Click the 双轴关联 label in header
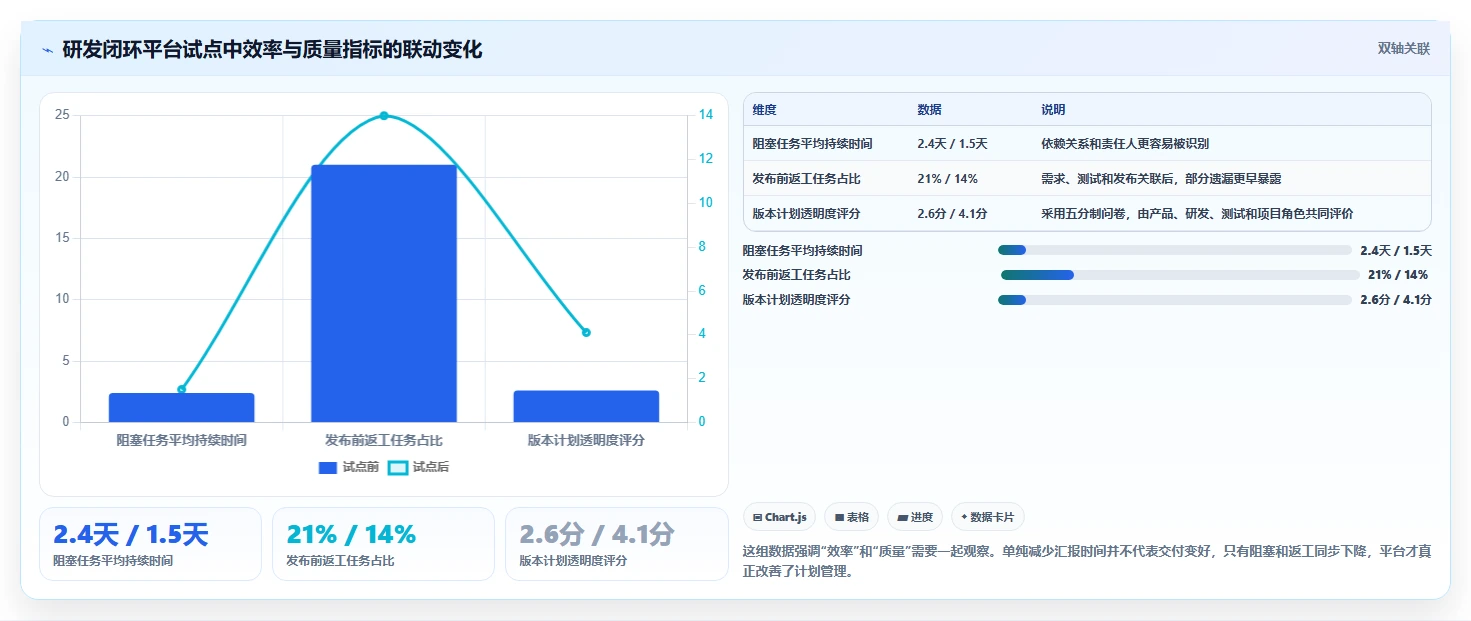The width and height of the screenshot is (1471, 621). click(x=1404, y=48)
